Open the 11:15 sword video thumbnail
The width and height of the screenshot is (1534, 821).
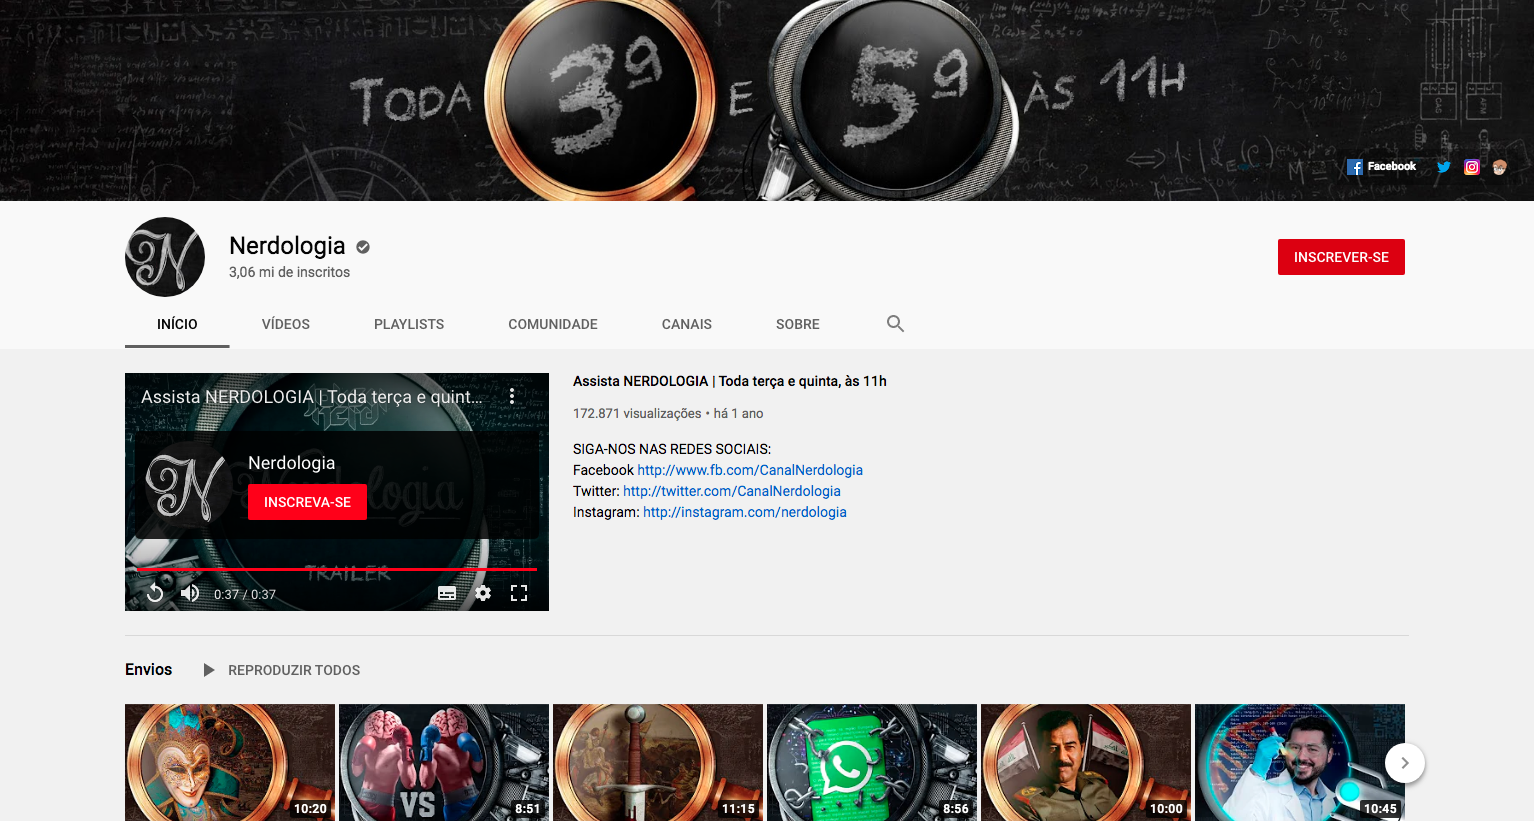tap(658, 762)
